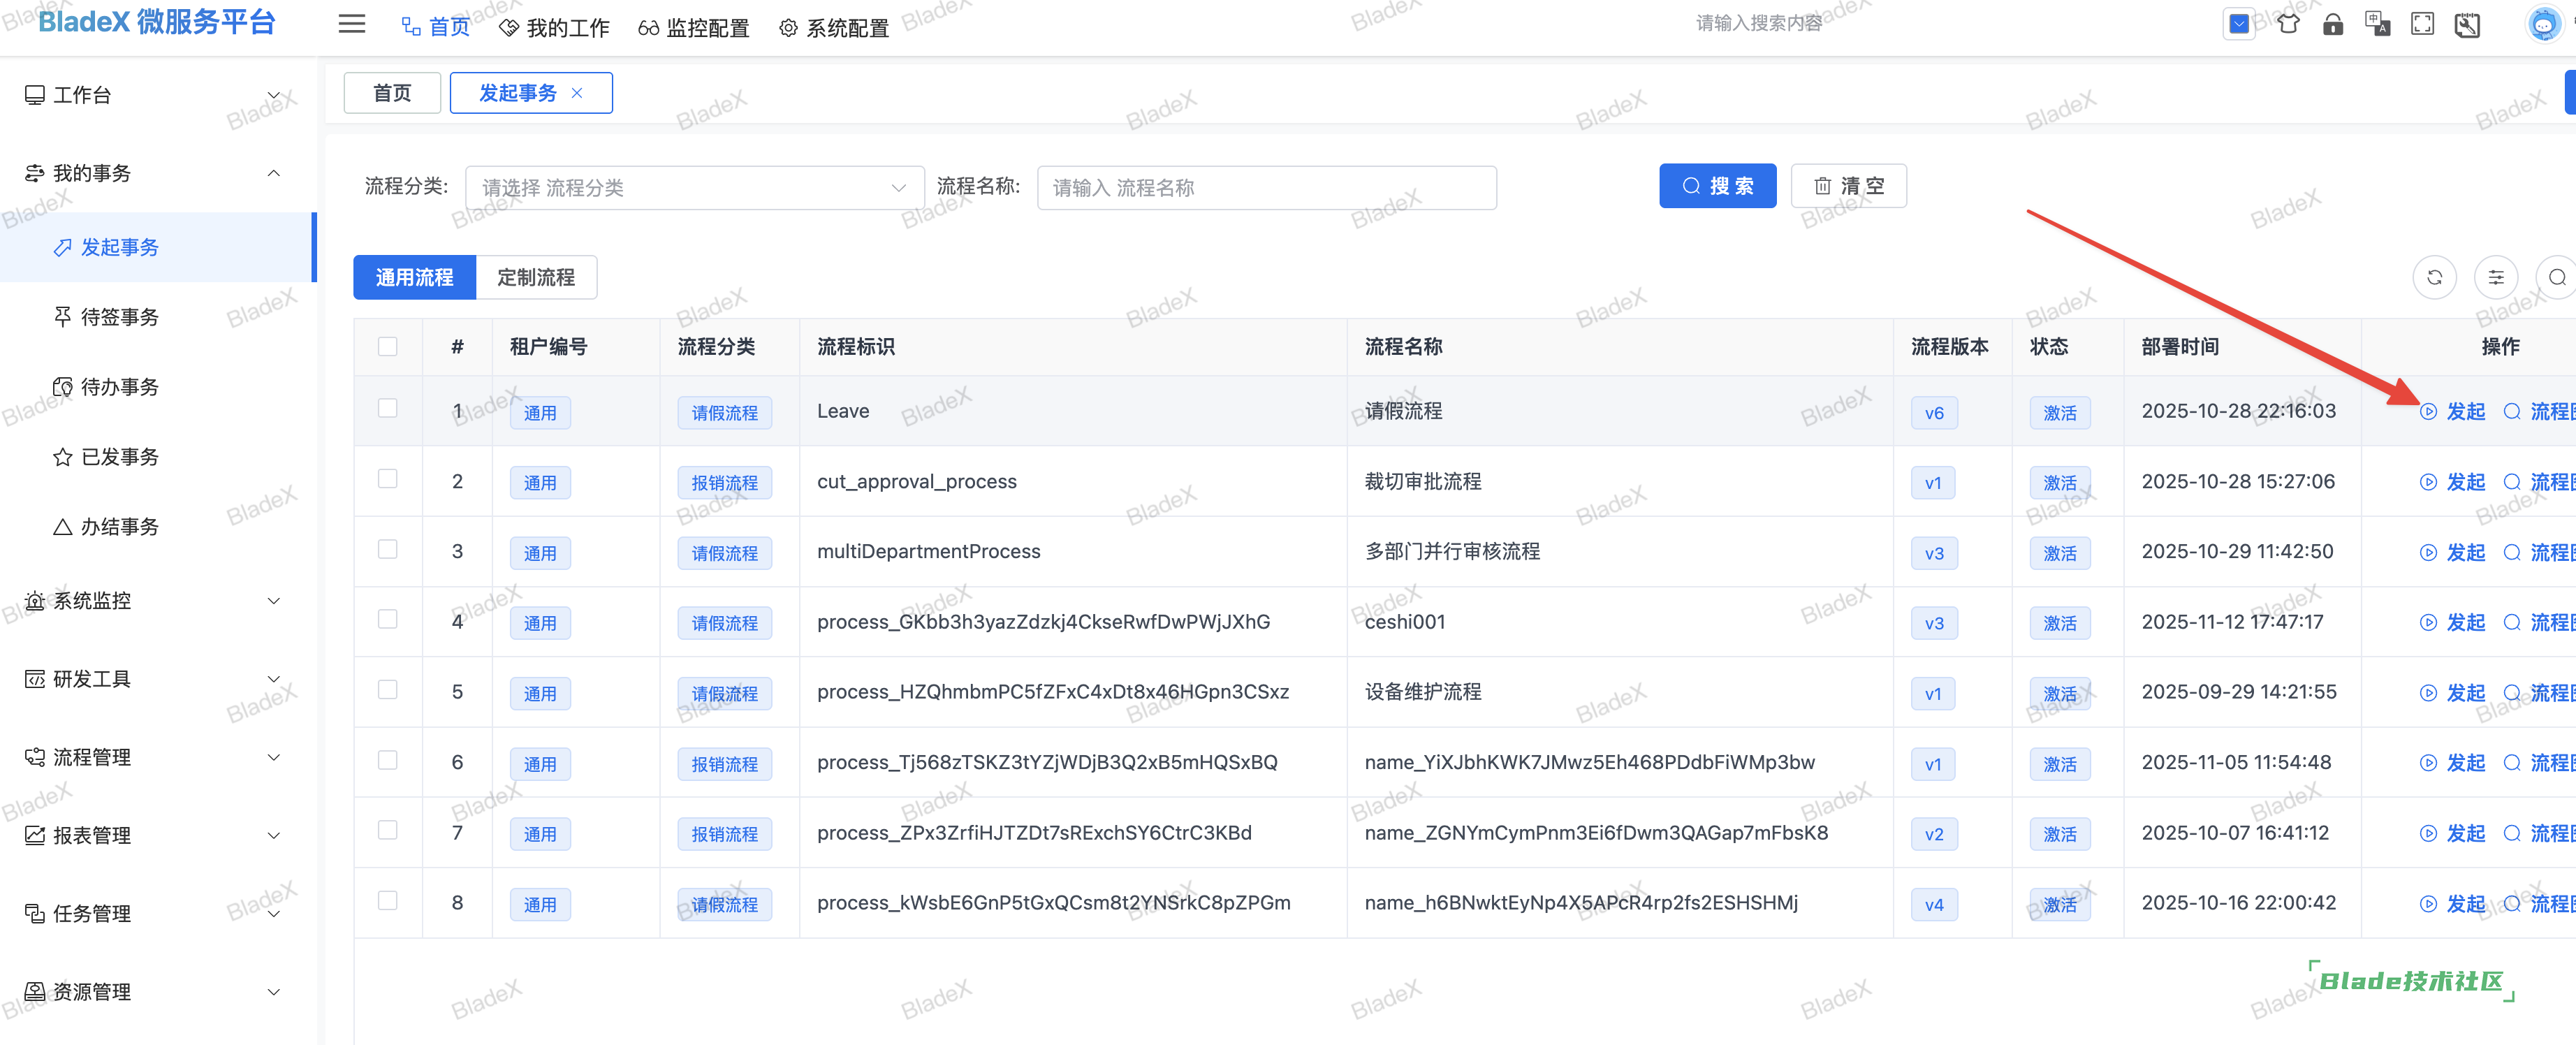Check the select-all header checkbox
Screen dimensions: 2576x1045
click(x=388, y=346)
